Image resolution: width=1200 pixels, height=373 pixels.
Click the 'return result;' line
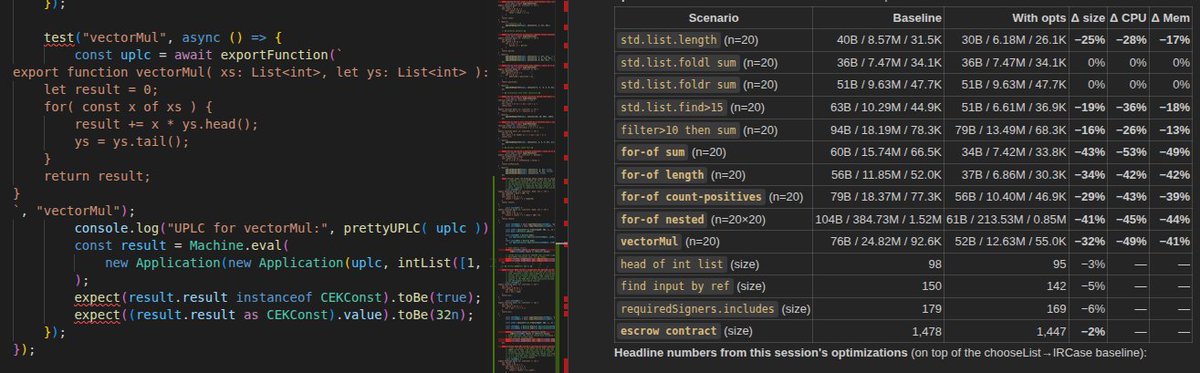pyautogui.click(x=98, y=176)
